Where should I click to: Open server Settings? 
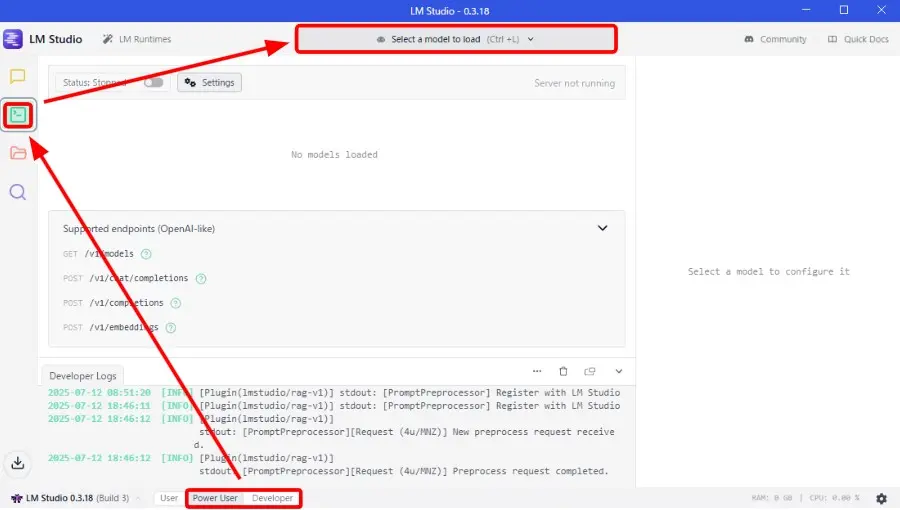210,83
